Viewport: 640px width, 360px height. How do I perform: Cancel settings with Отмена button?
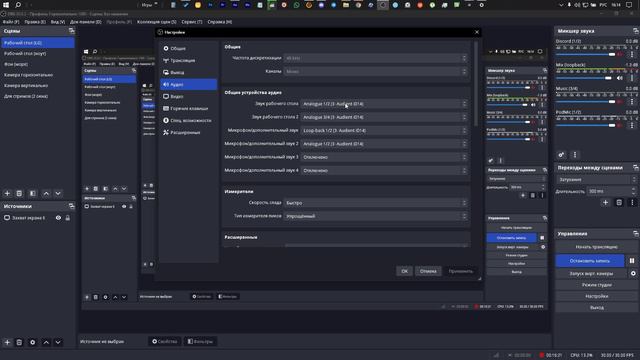428,271
